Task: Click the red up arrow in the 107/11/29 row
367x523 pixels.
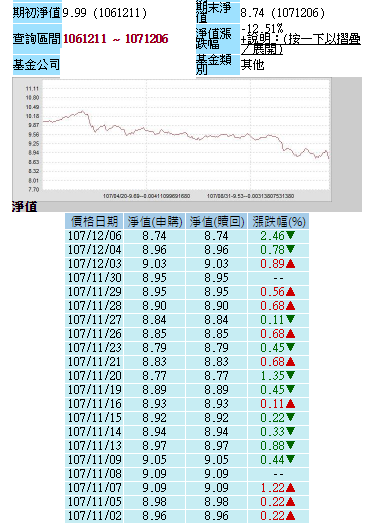Action: (x=291, y=292)
